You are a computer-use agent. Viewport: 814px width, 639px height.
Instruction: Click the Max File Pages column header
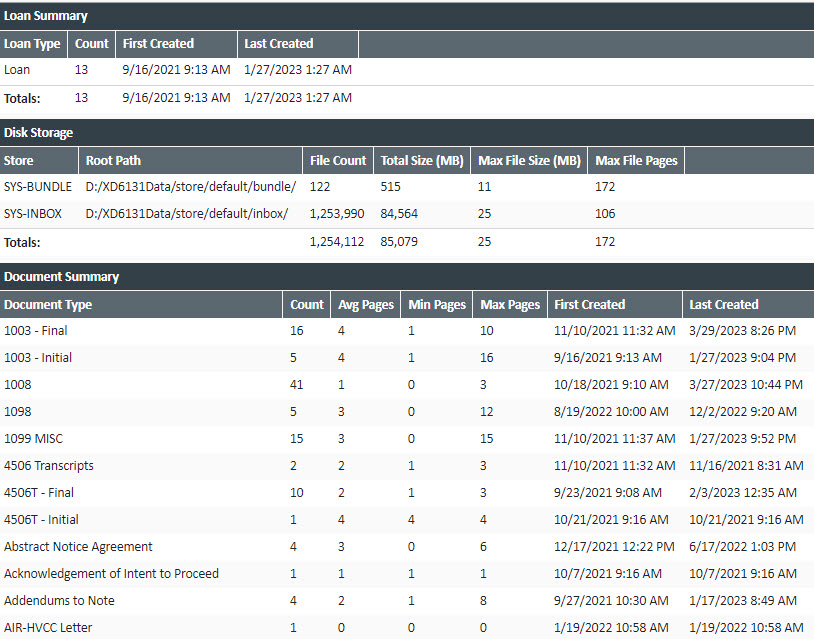(x=636, y=160)
